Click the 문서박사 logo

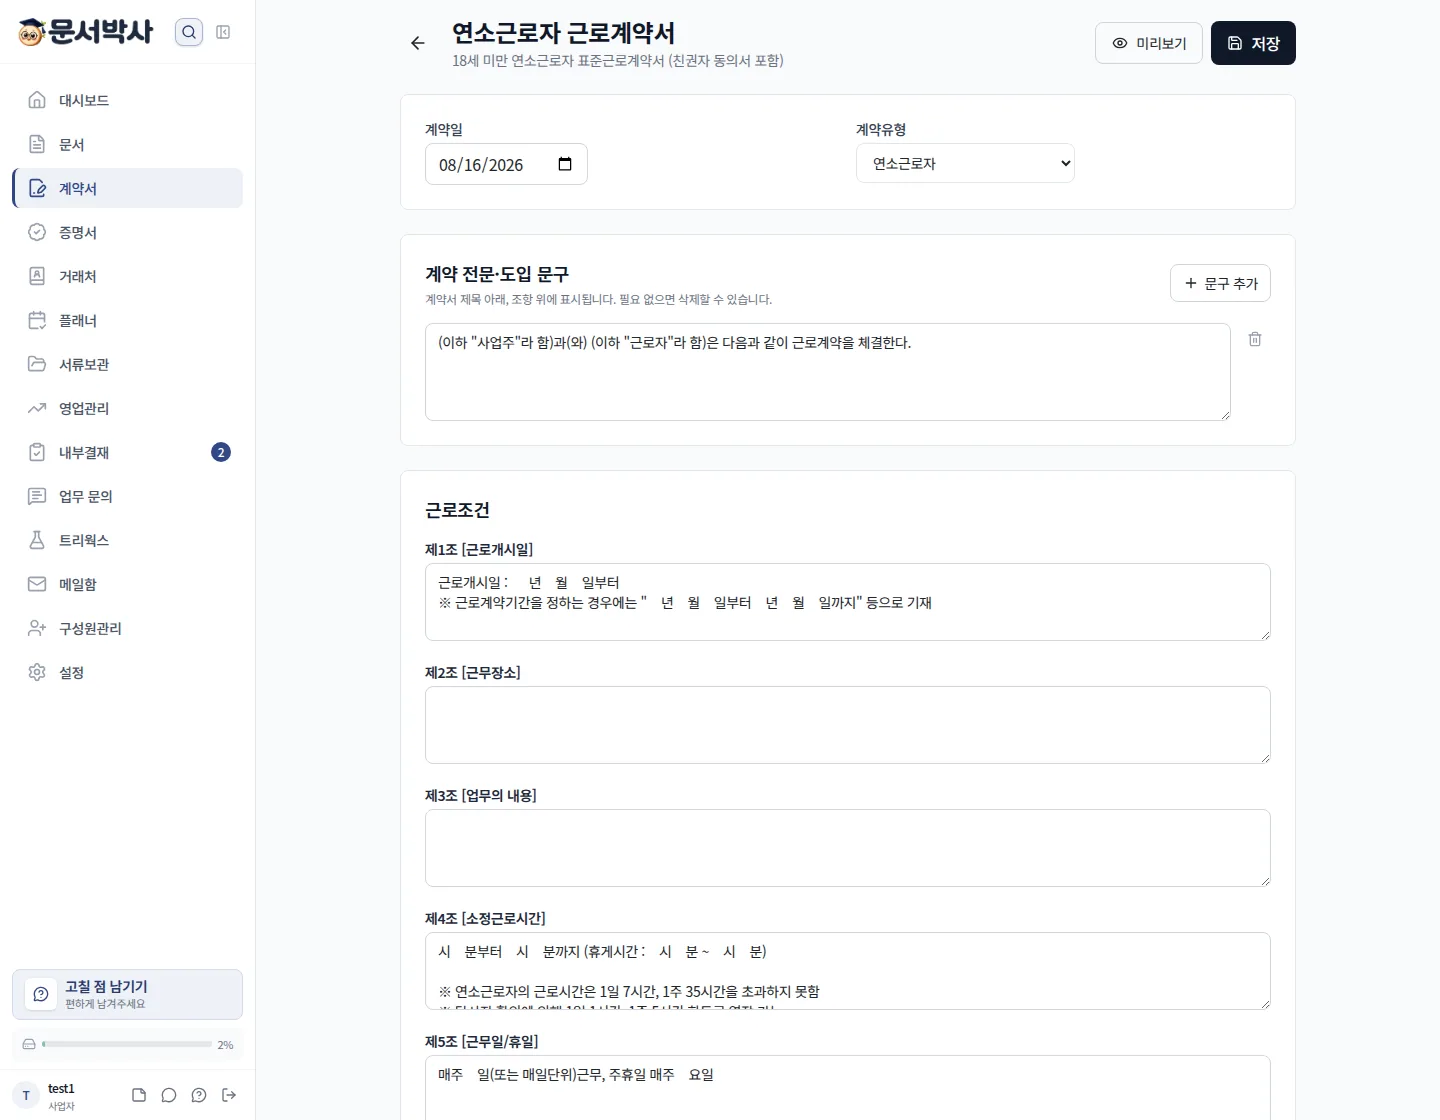click(x=86, y=32)
